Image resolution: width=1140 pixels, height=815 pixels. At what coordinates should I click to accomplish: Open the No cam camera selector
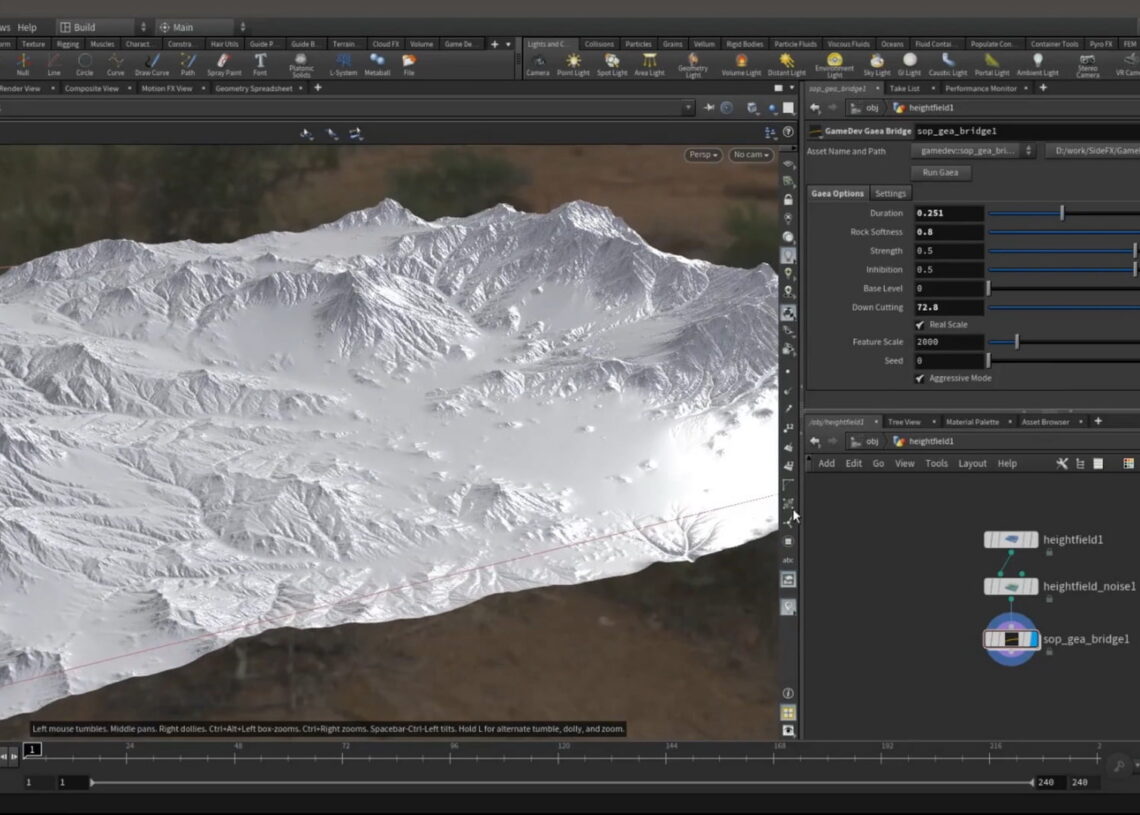[x=750, y=155]
